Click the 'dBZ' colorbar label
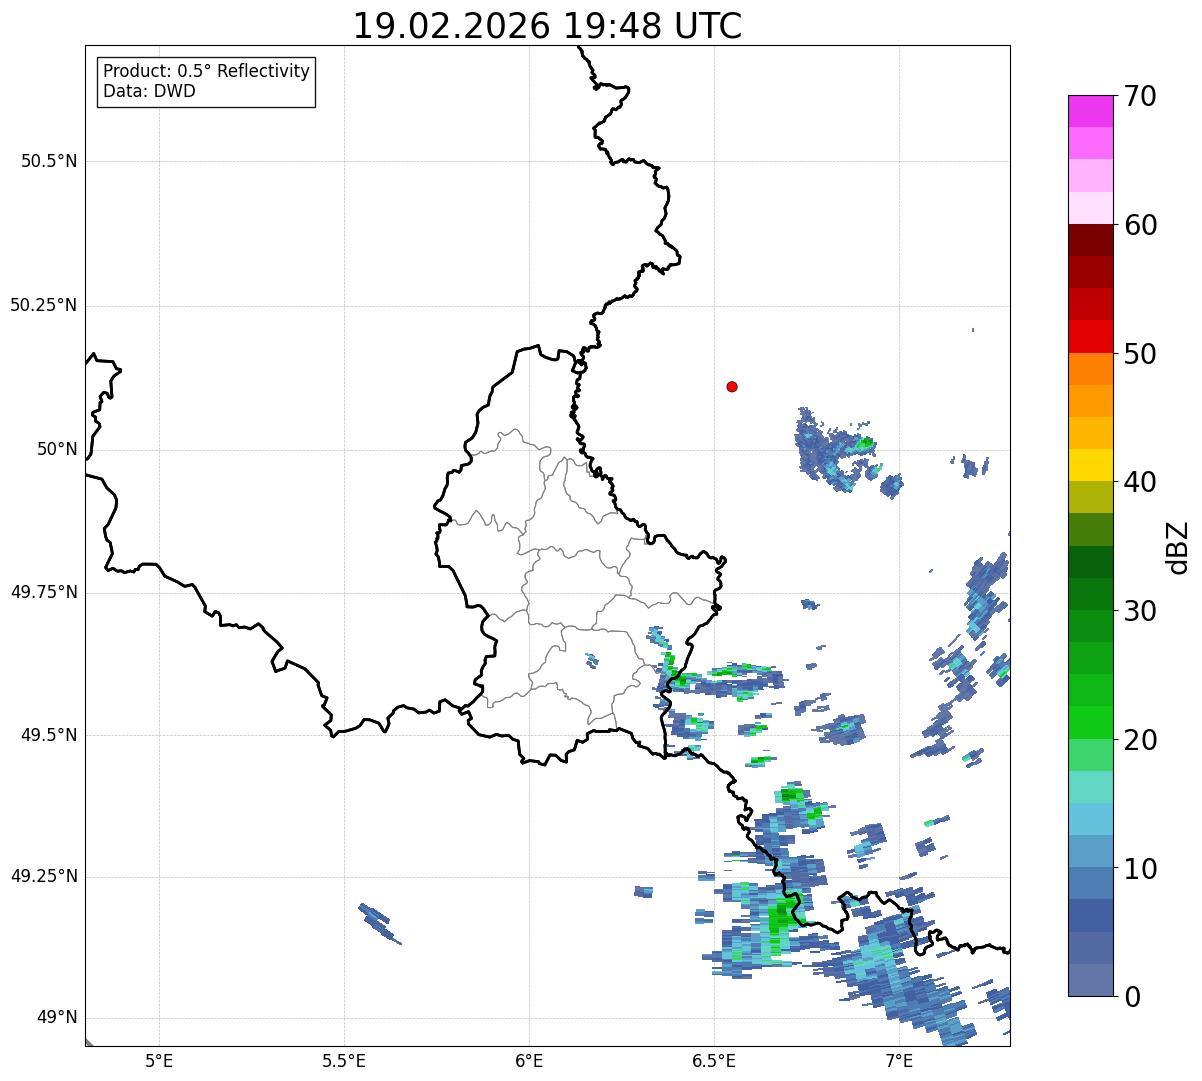1202x1081 pixels. point(1177,546)
